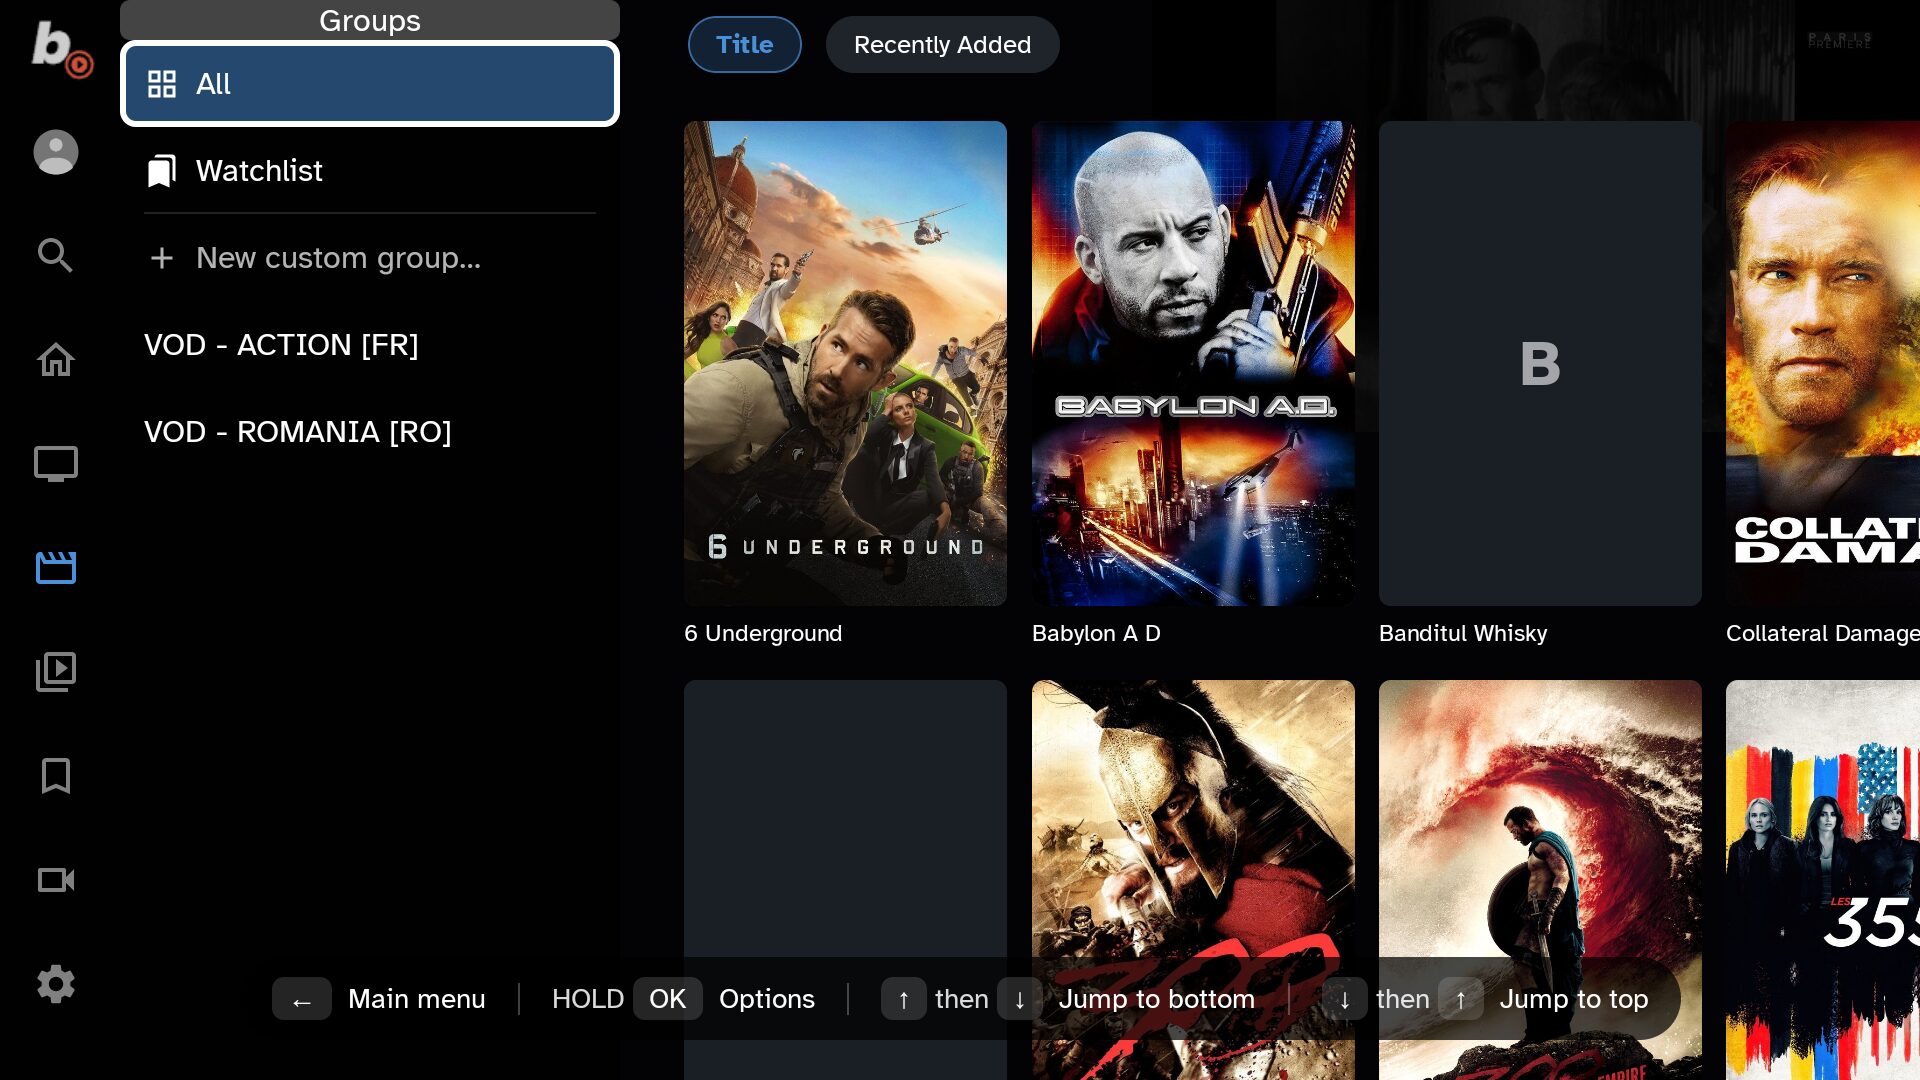
Task: Open the search icon in sidebar
Action: tap(55, 256)
